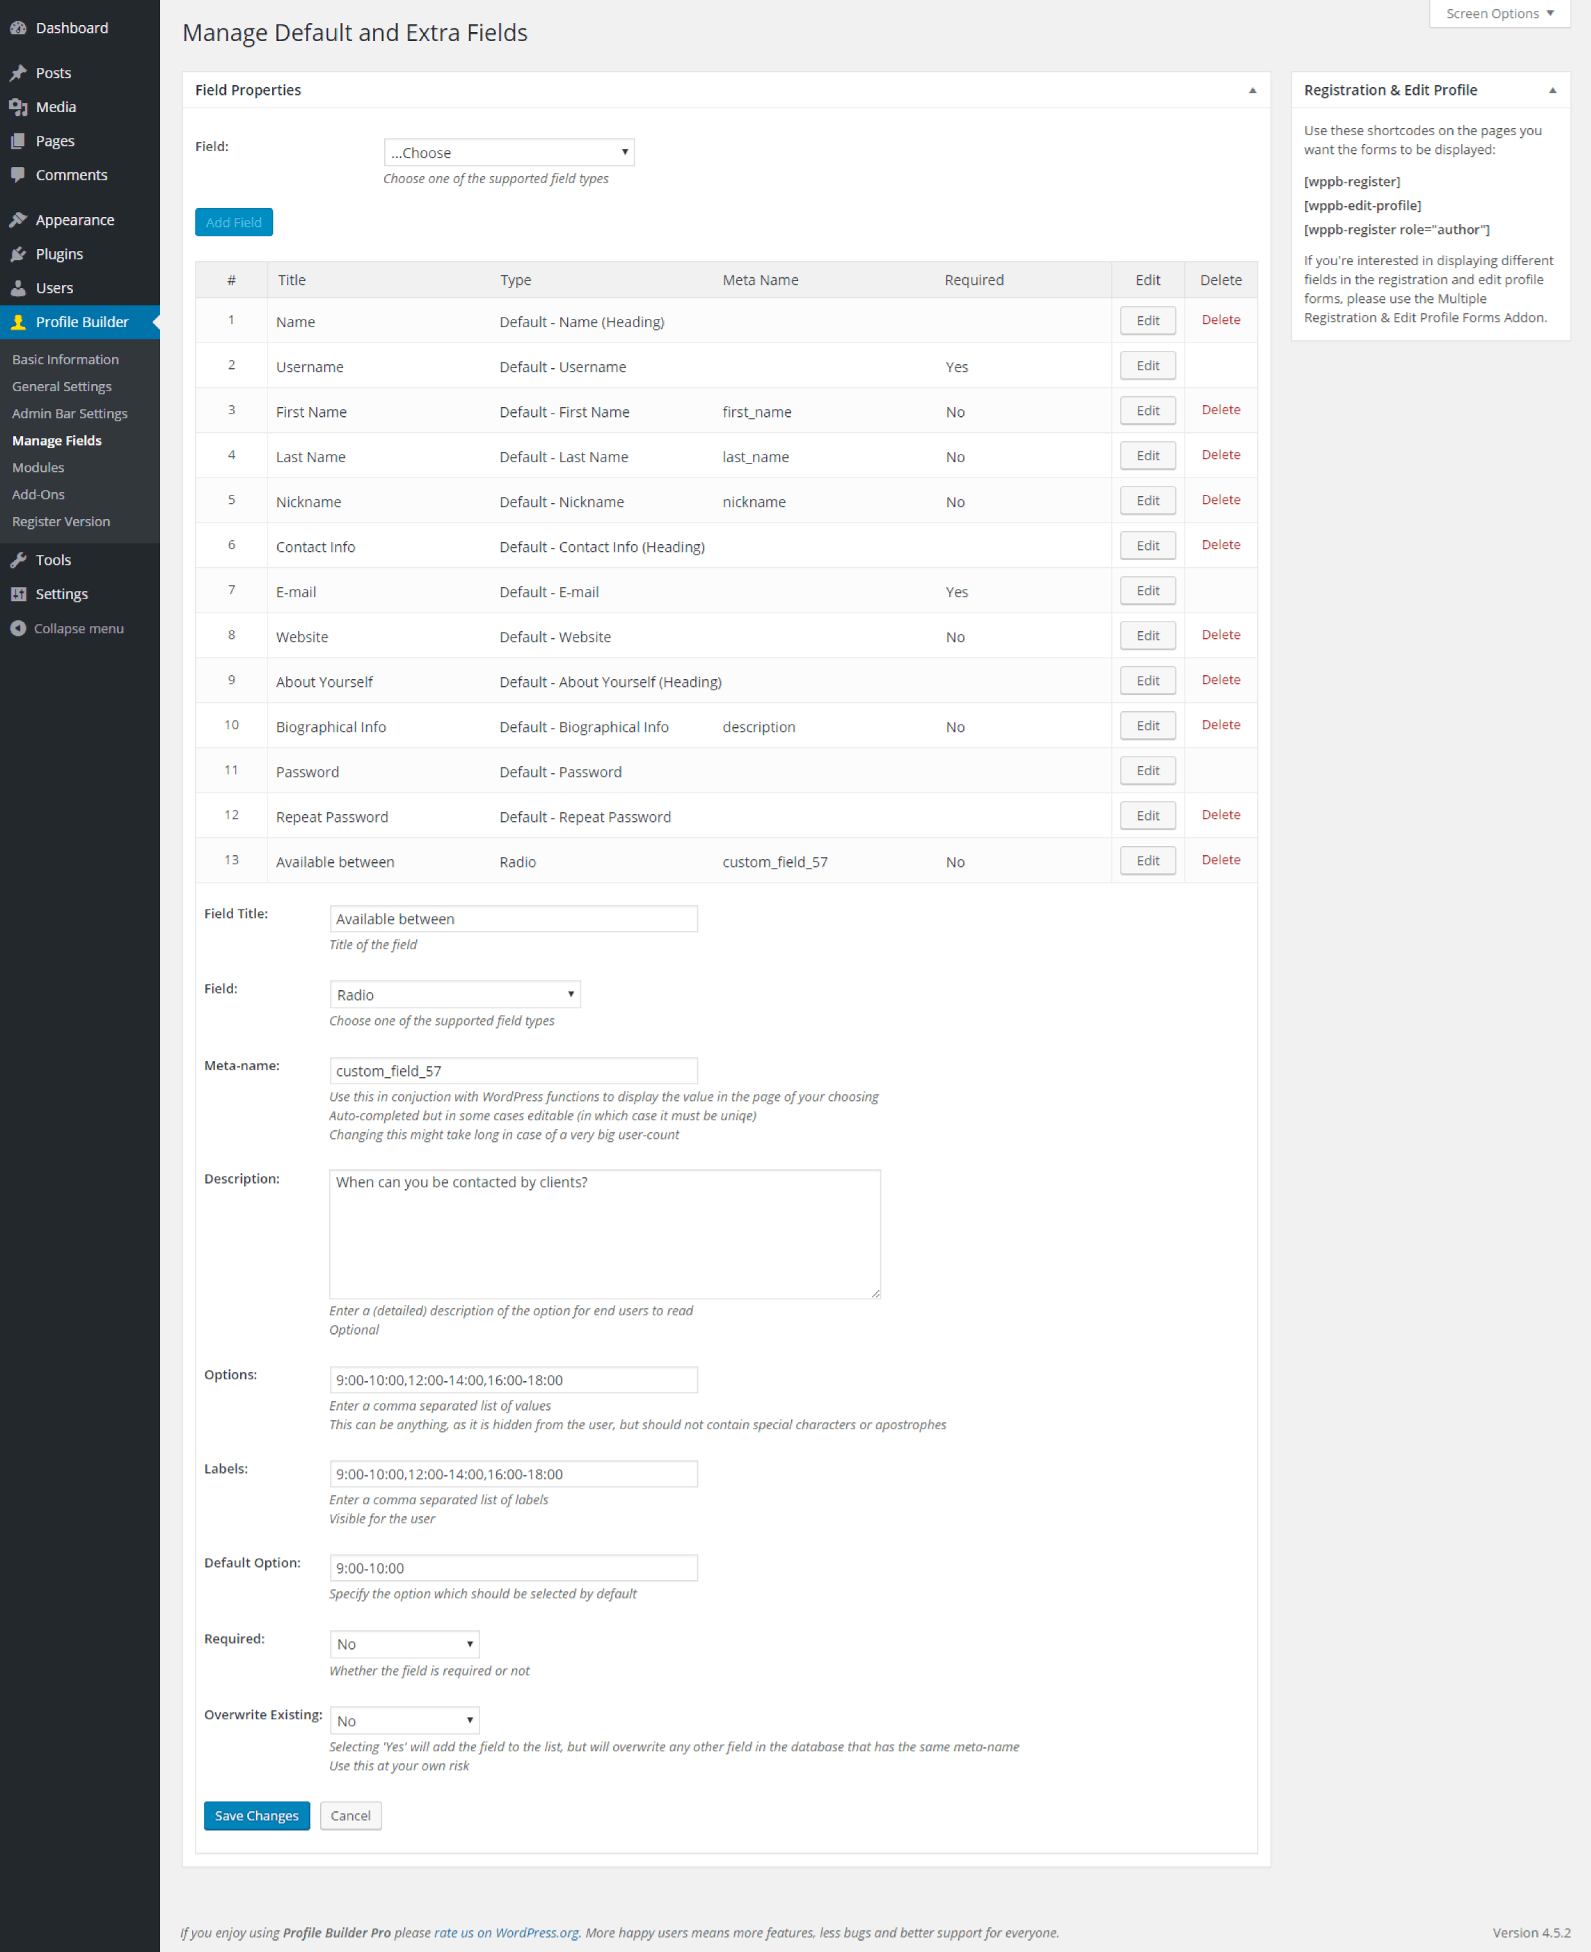Collapse the Registration & Edit Profile panel

[1552, 90]
